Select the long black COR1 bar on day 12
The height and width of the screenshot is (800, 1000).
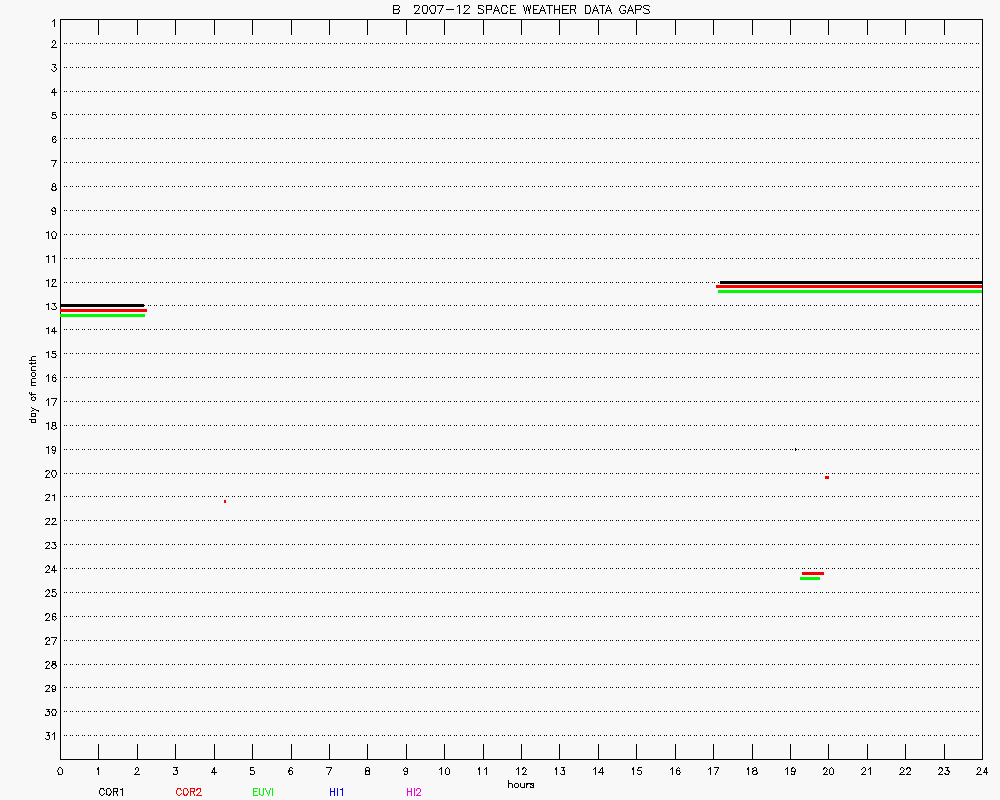point(850,282)
